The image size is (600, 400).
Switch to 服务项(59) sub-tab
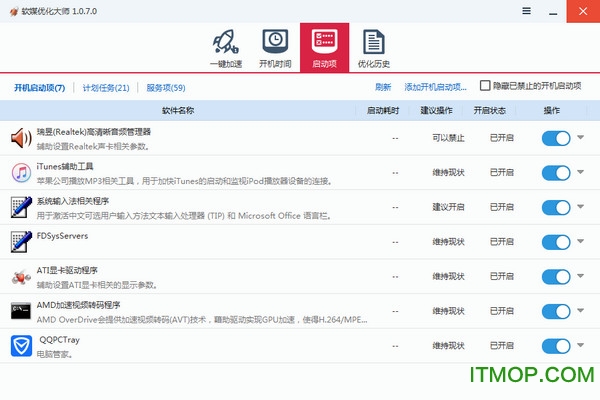pos(166,88)
